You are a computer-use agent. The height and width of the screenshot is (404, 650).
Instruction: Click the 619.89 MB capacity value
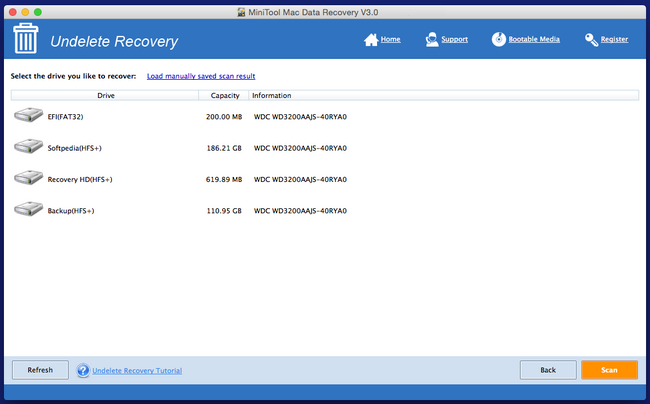click(224, 179)
